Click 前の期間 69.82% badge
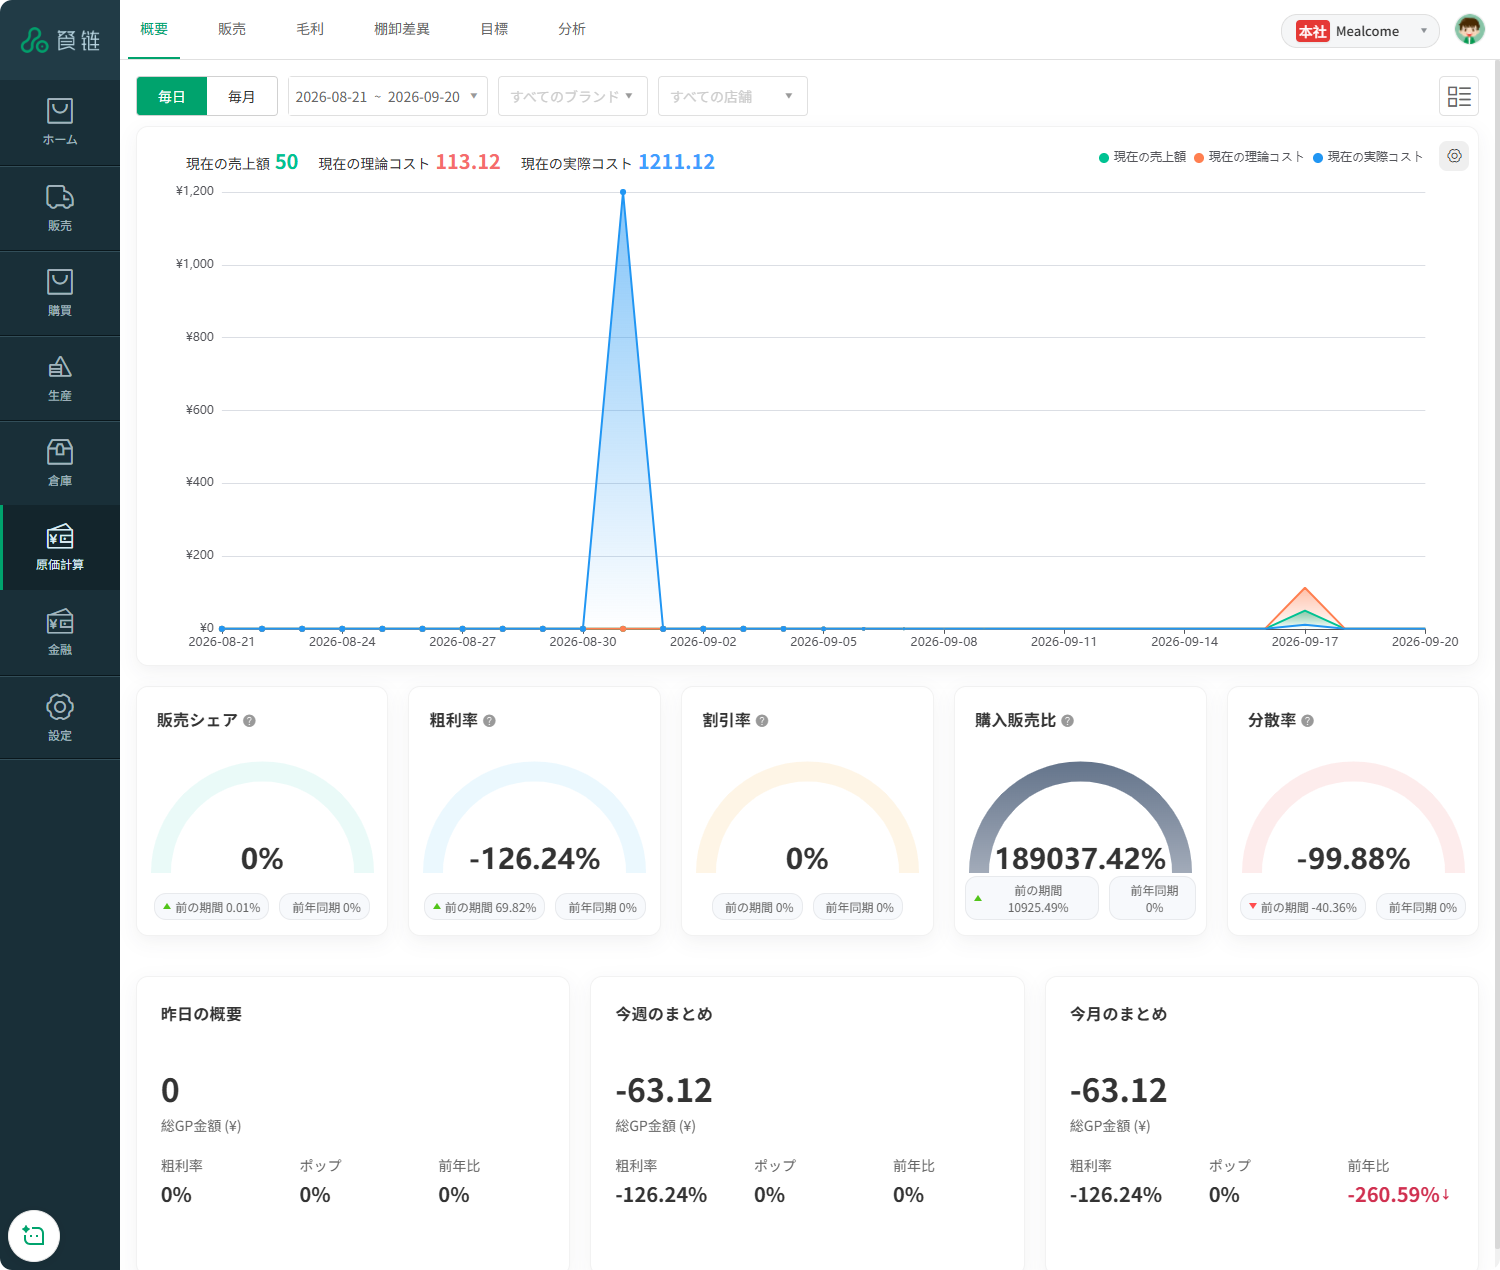The width and height of the screenshot is (1500, 1270). coord(484,907)
